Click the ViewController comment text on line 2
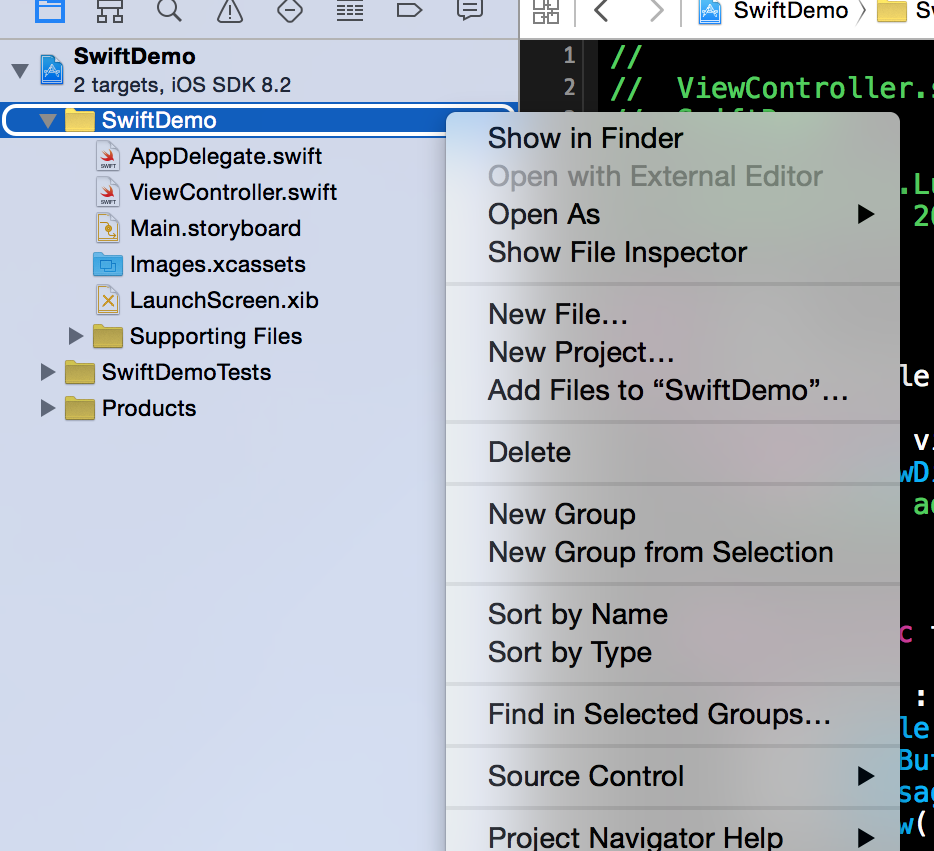934x851 pixels. [x=805, y=88]
